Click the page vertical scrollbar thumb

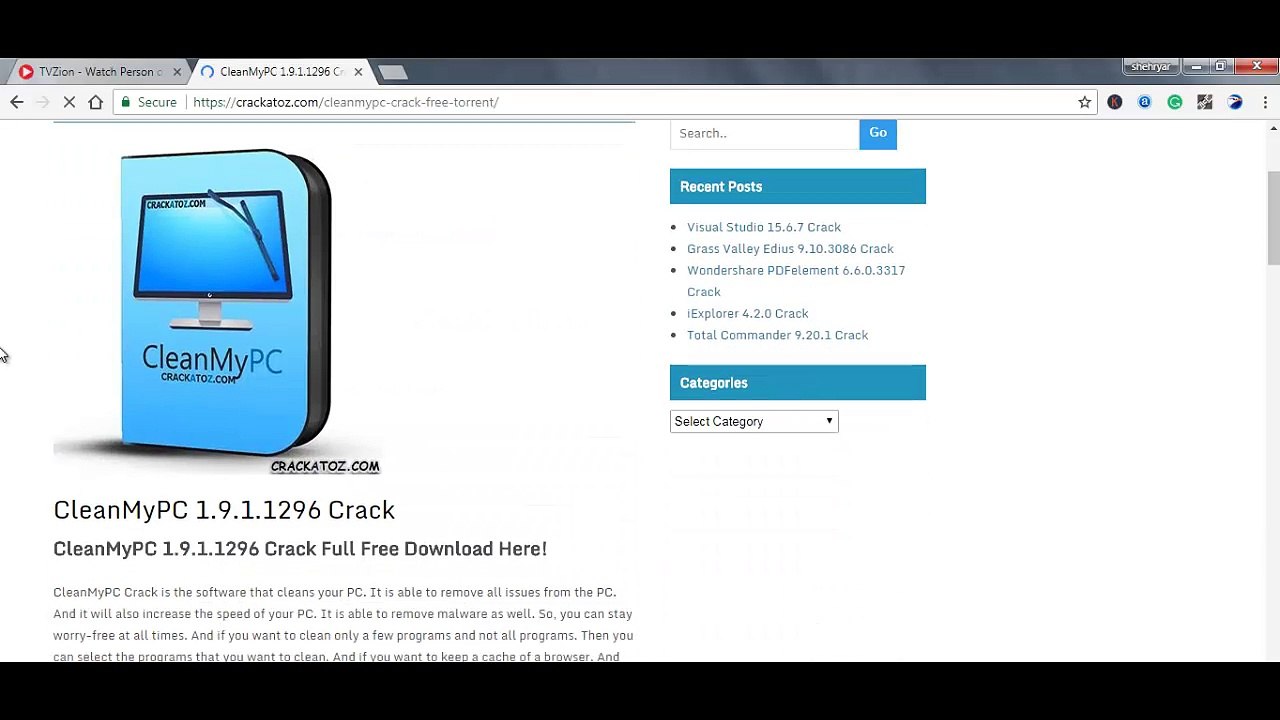point(1273,218)
